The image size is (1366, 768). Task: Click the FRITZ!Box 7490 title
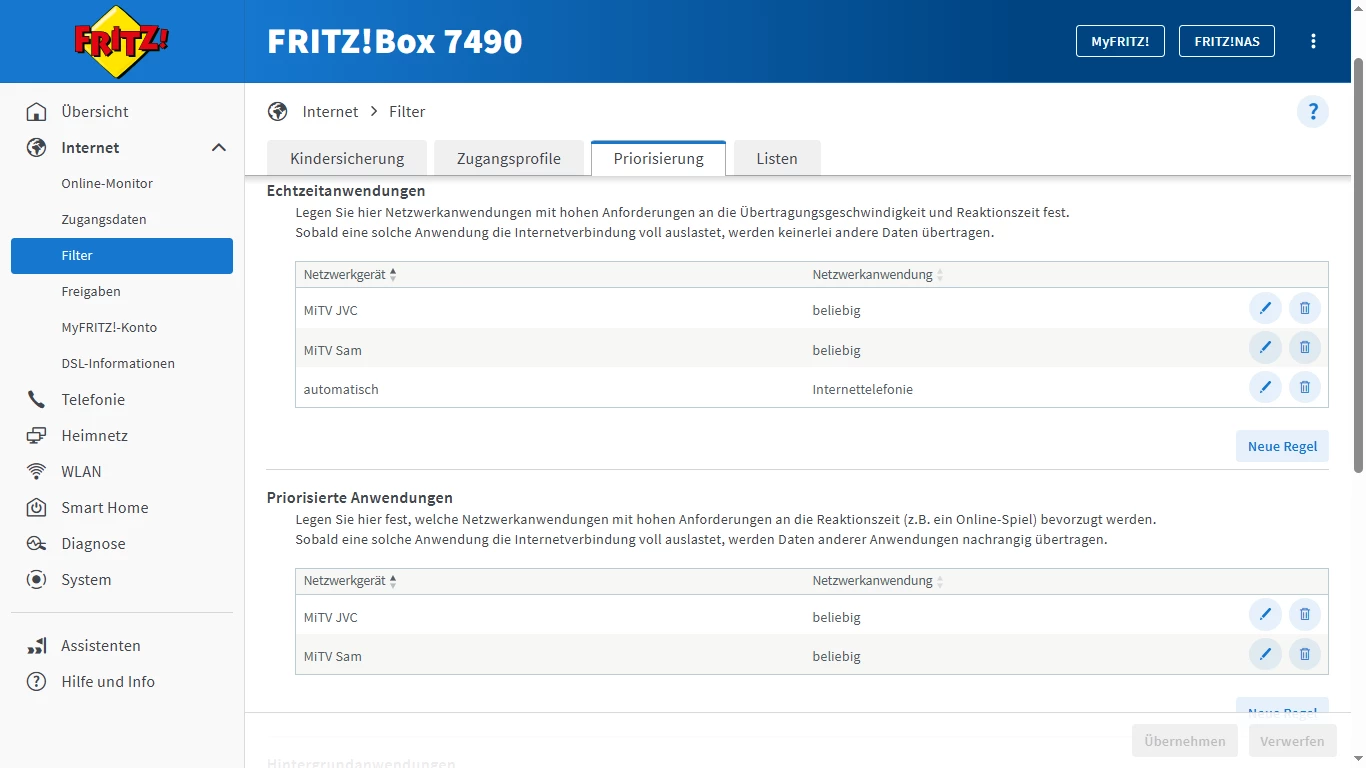click(395, 41)
